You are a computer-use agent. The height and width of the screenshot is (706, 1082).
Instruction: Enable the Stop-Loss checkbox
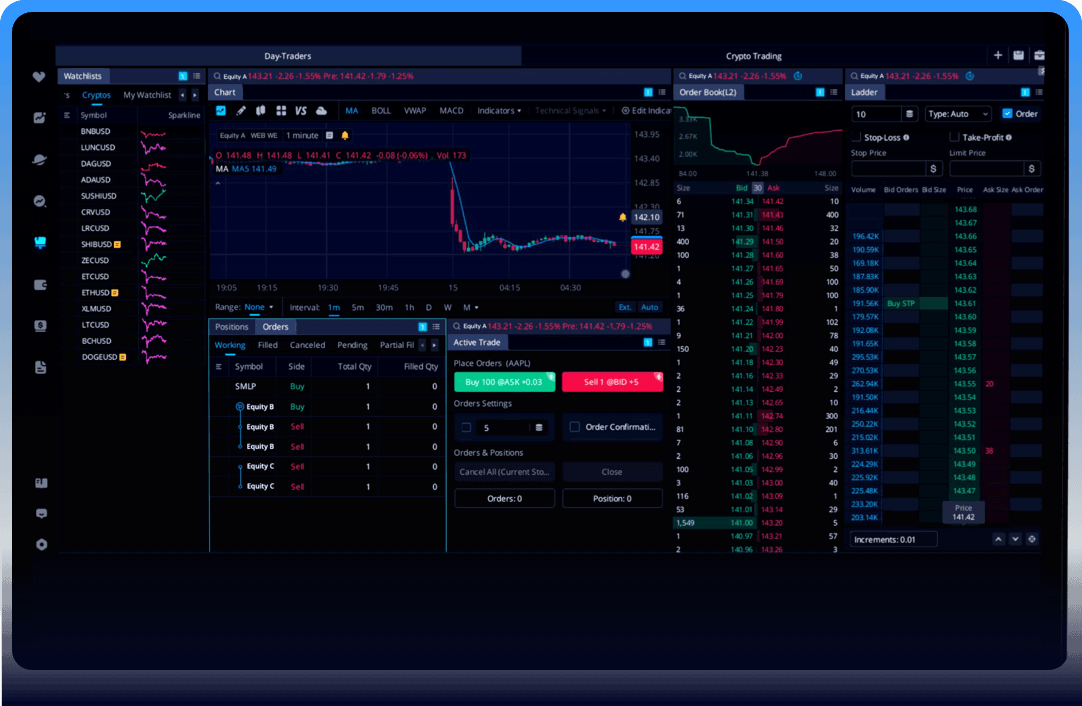point(856,137)
